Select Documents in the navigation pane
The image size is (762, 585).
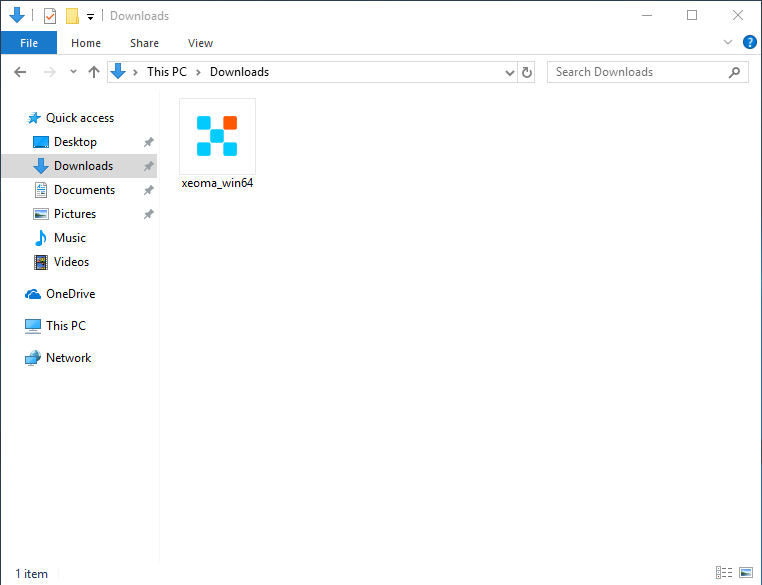[84, 190]
